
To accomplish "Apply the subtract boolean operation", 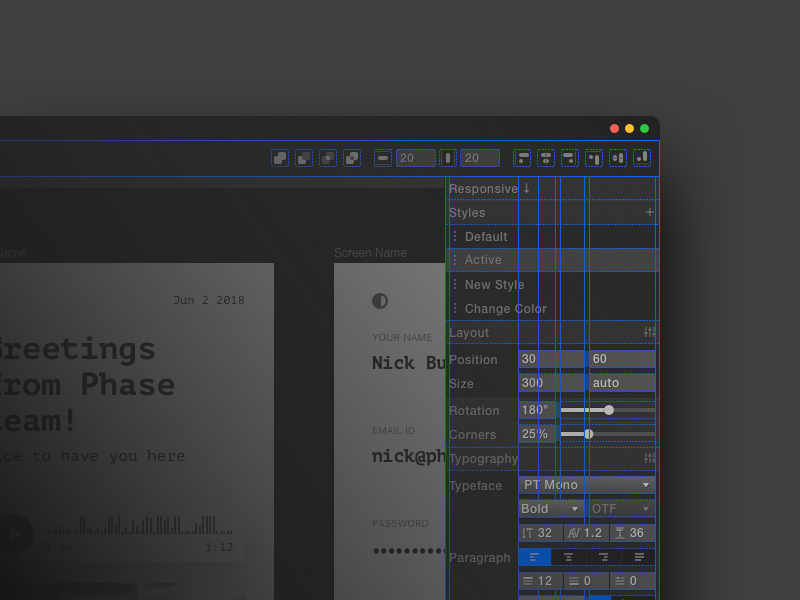I will (304, 158).
